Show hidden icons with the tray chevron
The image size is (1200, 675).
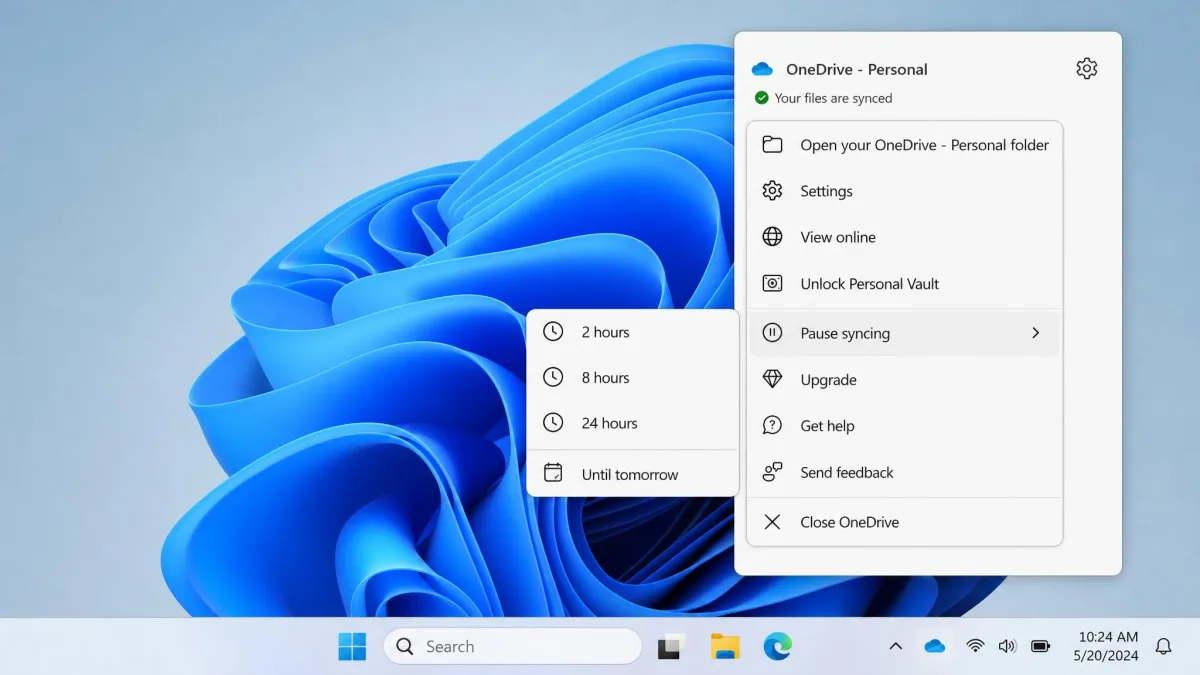pos(896,647)
